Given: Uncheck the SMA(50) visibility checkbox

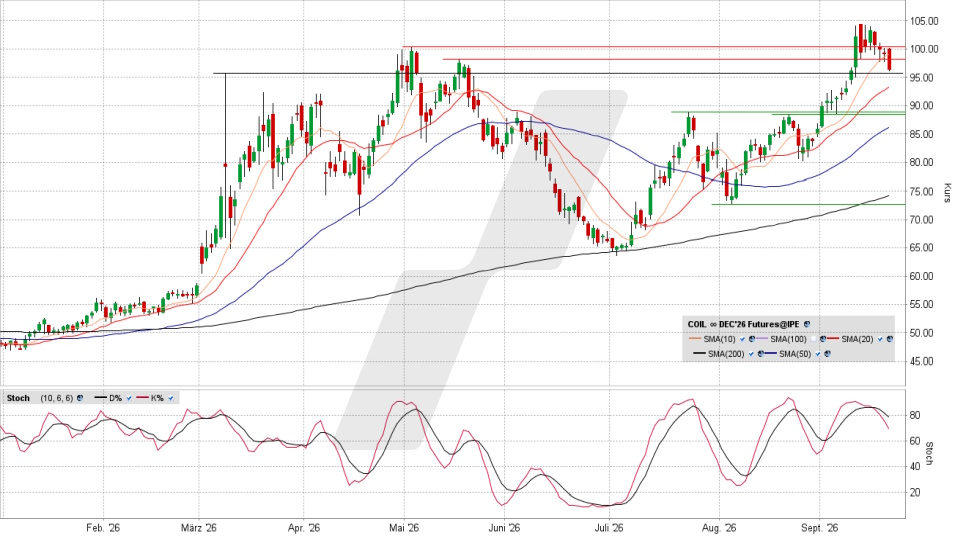Looking at the screenshot, I should 818,354.
